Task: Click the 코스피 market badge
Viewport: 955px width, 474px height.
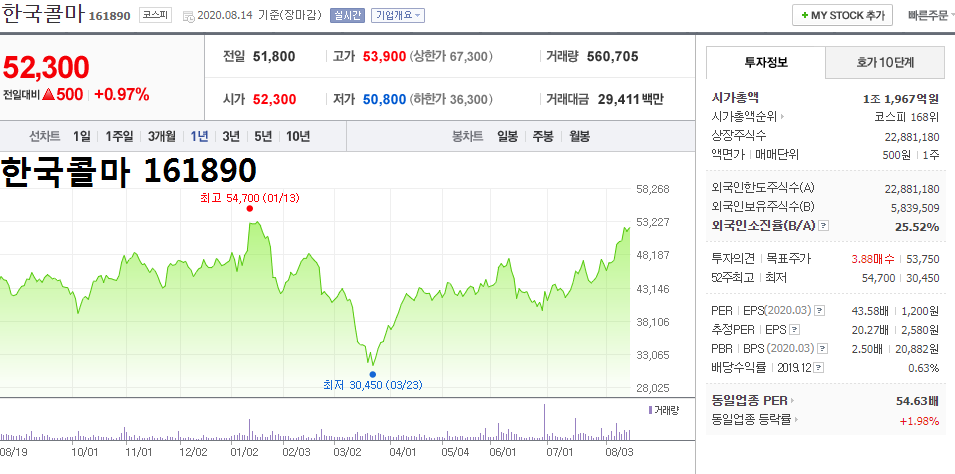Action: tap(155, 16)
